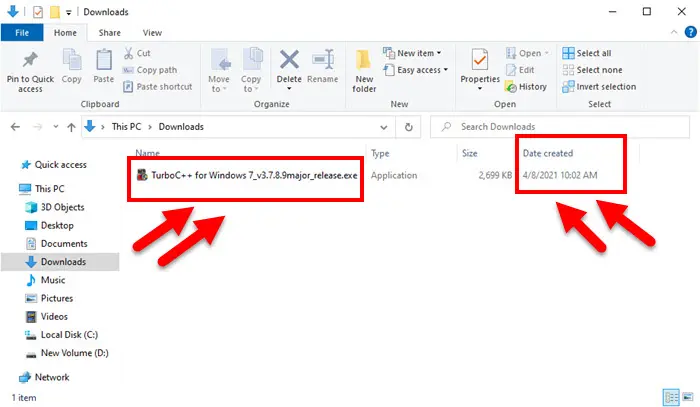Show file History

[x=526, y=87]
